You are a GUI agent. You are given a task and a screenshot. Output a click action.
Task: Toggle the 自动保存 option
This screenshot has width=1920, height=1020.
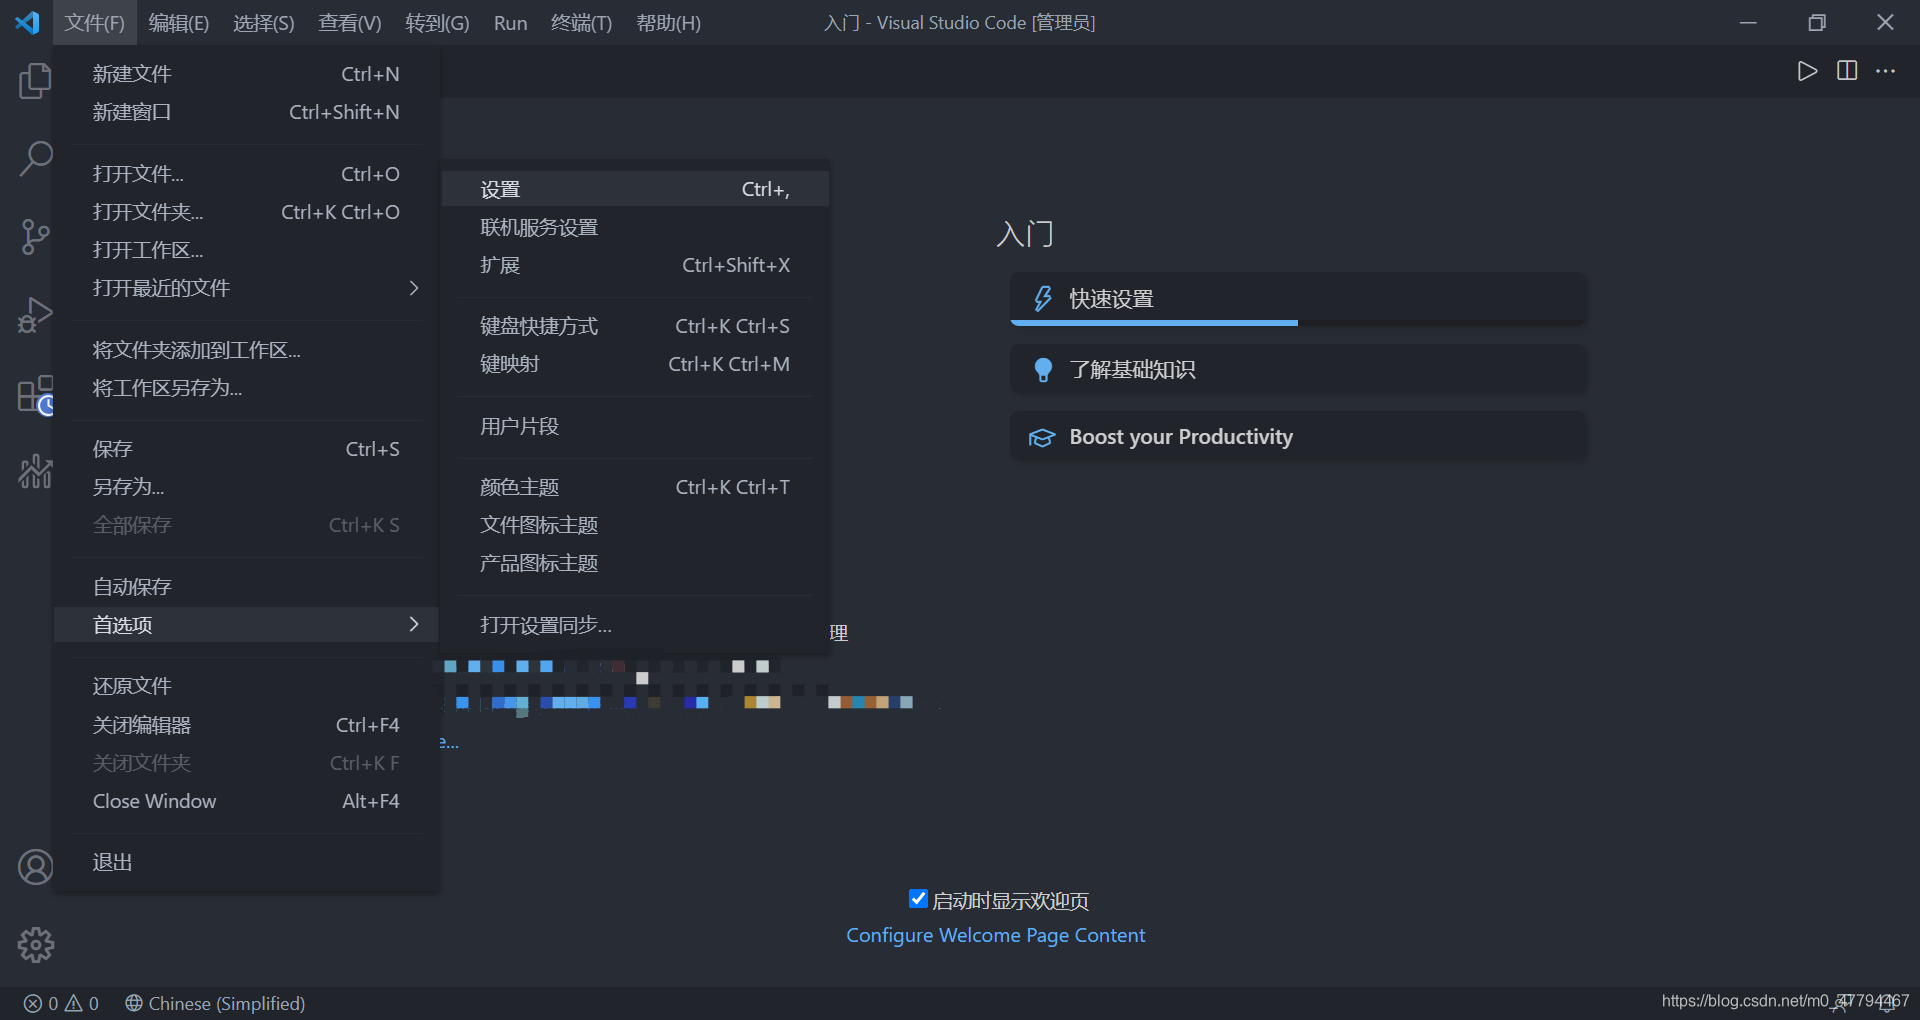246,587
